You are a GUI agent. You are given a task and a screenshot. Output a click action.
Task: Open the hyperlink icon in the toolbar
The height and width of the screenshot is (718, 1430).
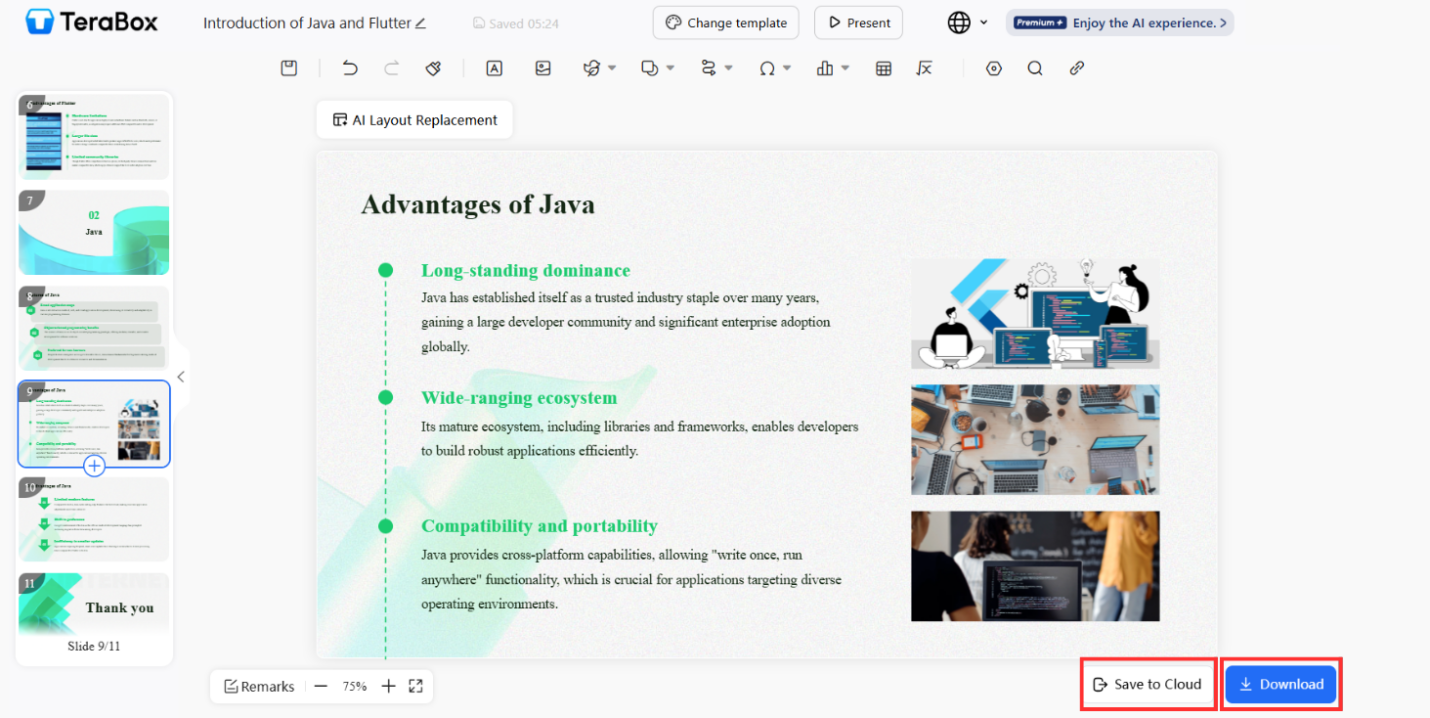(1076, 68)
